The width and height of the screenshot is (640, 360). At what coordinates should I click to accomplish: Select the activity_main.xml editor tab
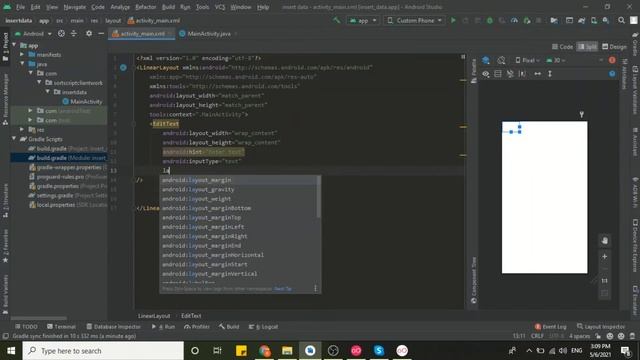142,34
